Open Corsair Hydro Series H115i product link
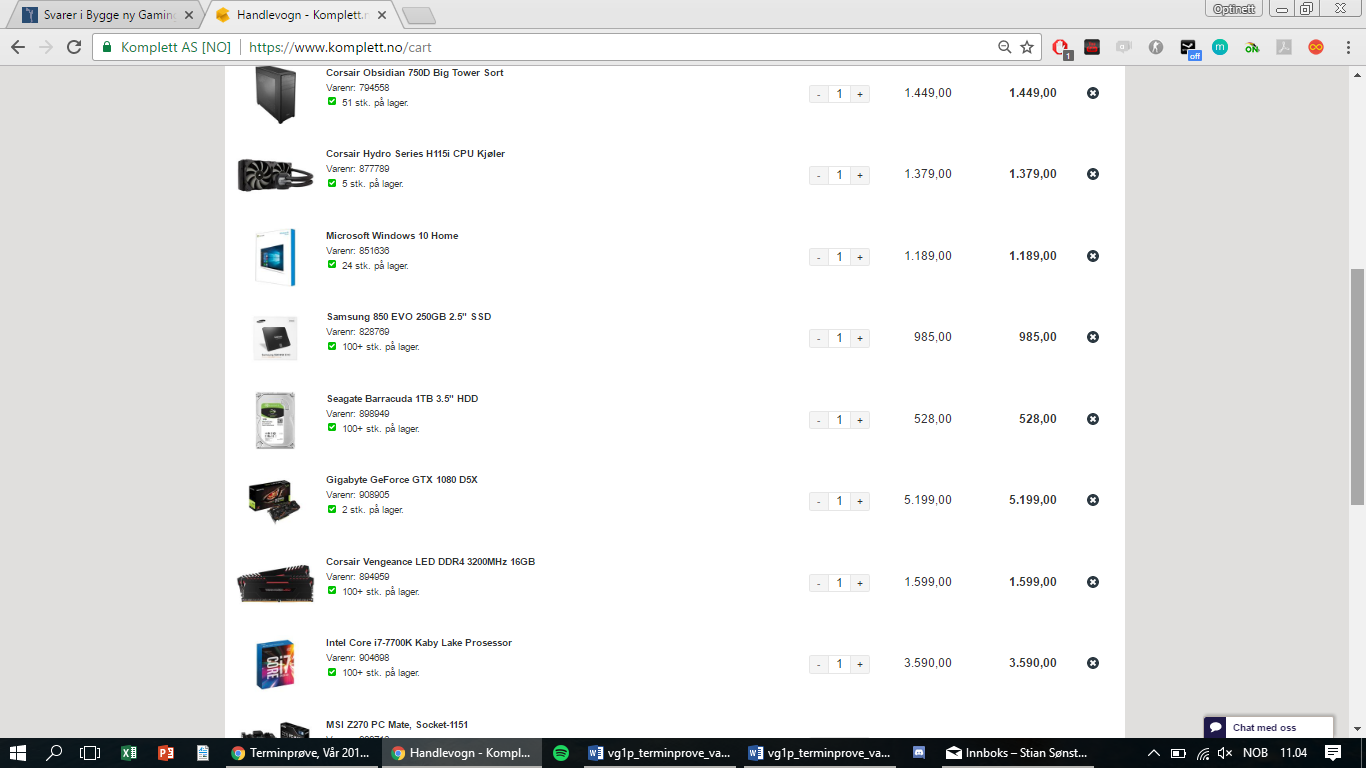The height and width of the screenshot is (768, 1366). 415,154
